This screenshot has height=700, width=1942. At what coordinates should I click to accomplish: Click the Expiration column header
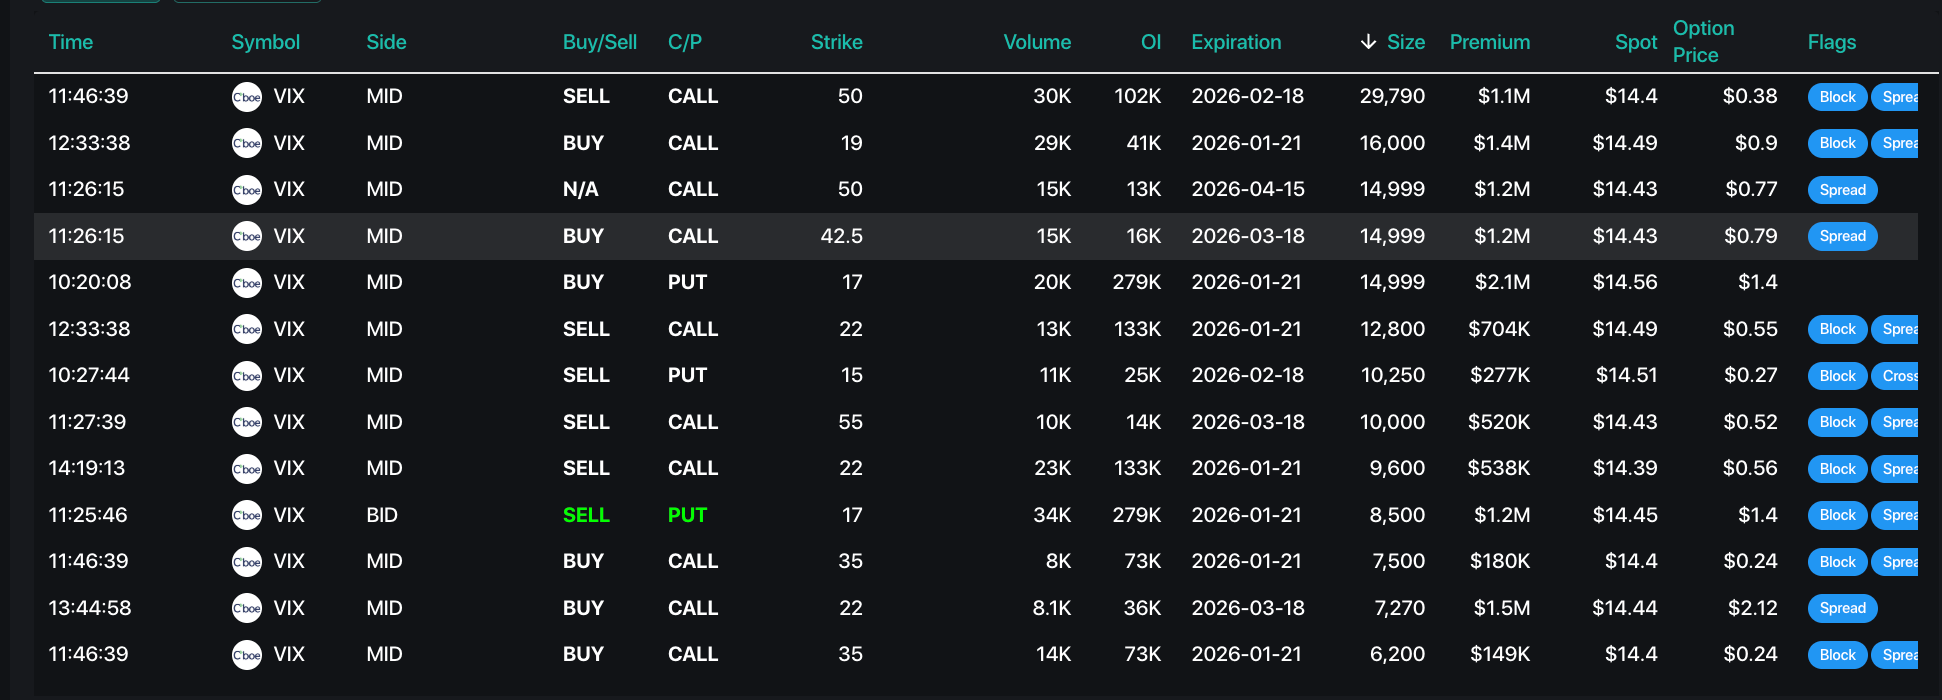click(x=1235, y=42)
